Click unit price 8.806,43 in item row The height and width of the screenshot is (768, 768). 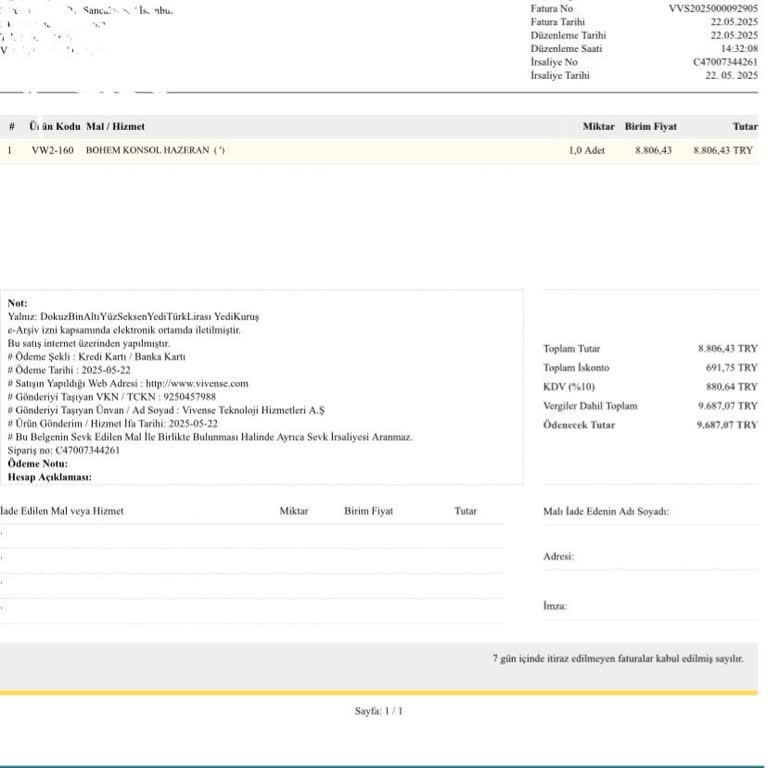click(x=653, y=150)
